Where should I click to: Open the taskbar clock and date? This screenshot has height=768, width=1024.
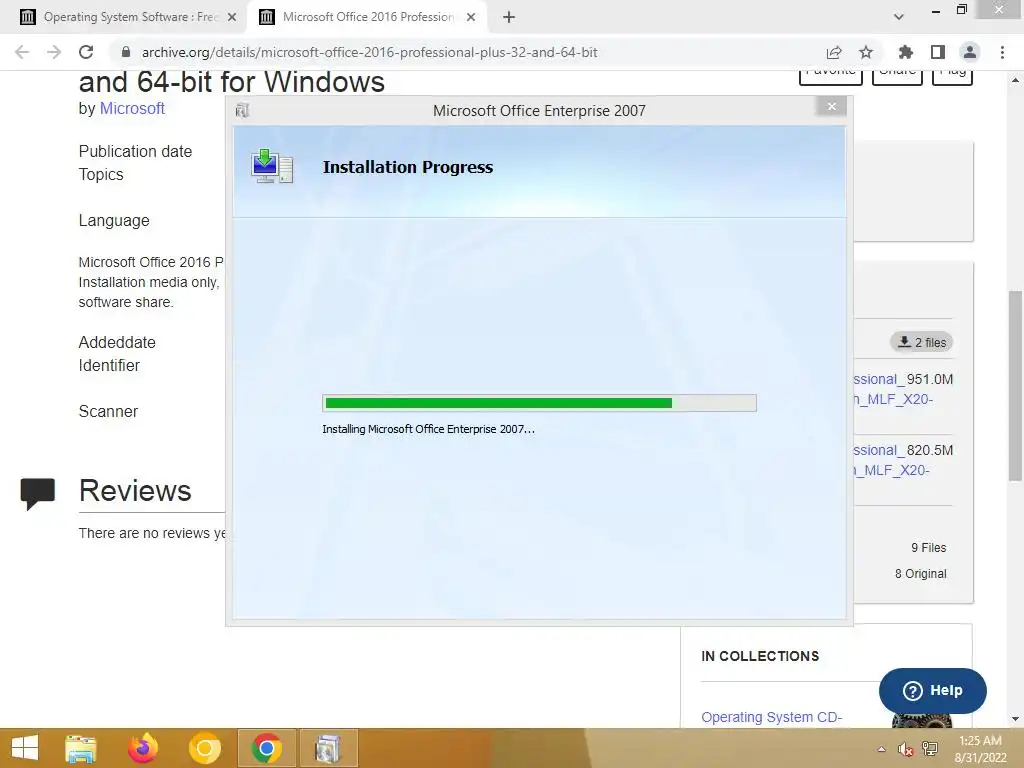980,749
